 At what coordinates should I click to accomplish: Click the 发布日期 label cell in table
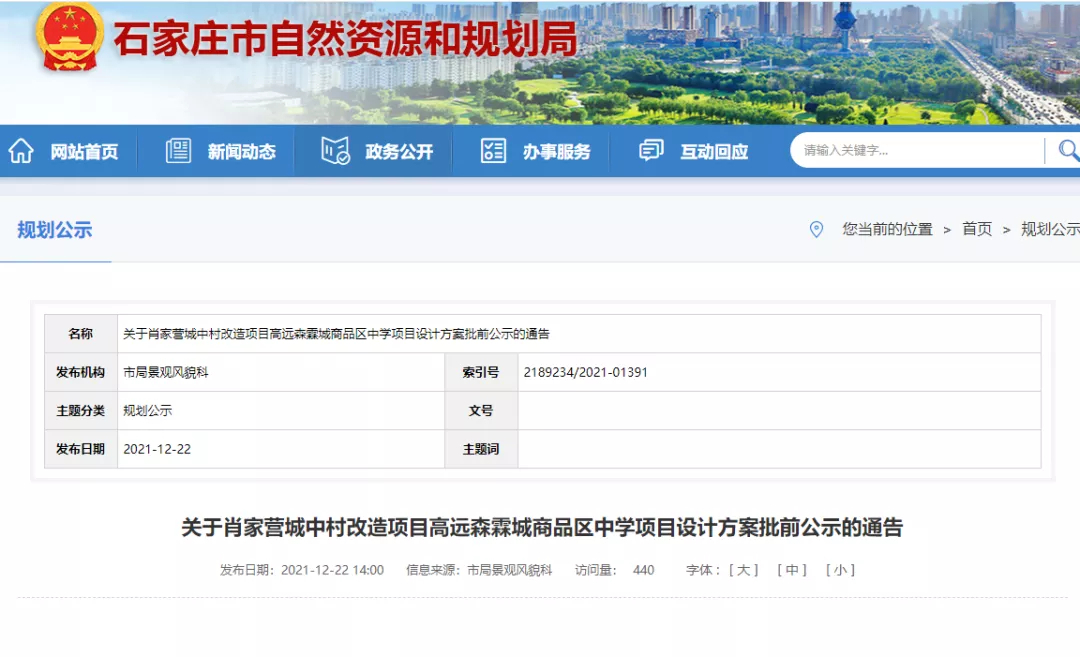(x=81, y=449)
